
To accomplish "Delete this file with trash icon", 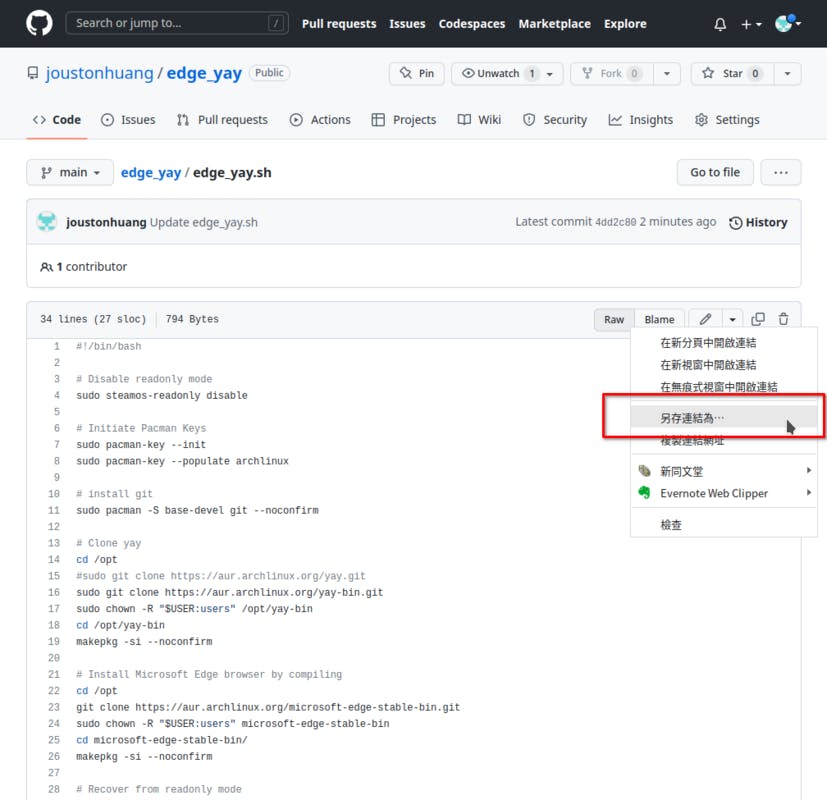I will pos(783,319).
